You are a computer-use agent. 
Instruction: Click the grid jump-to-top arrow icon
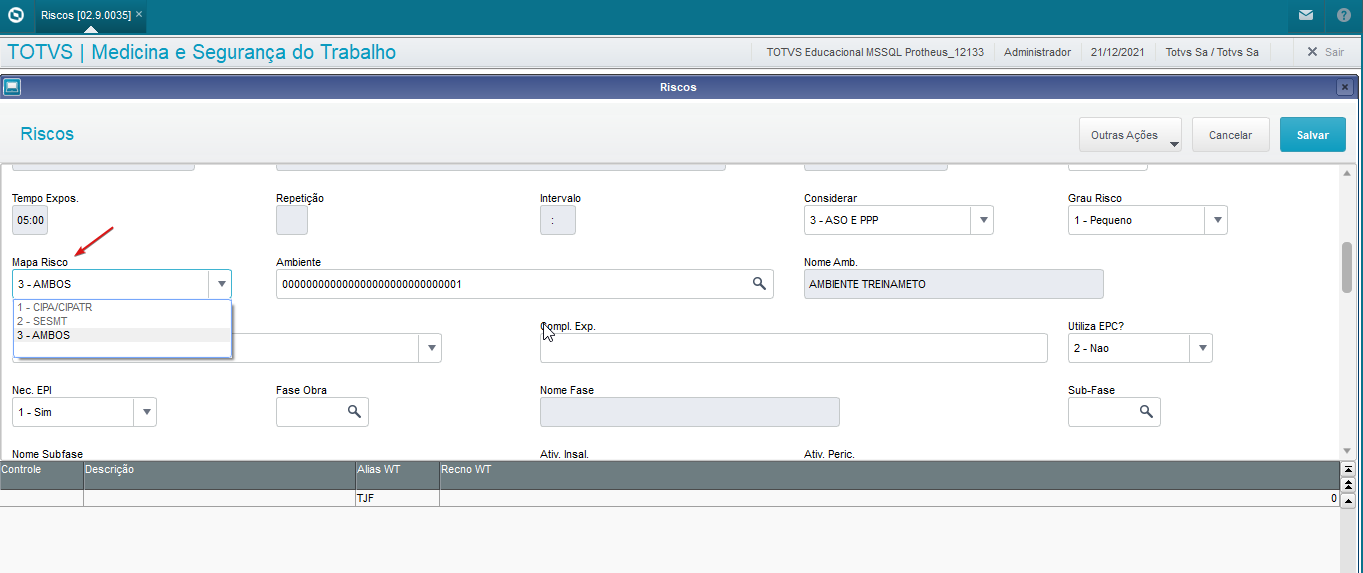point(1347,469)
